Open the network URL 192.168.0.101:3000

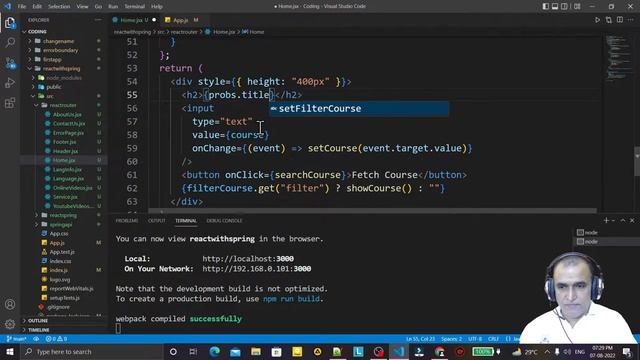click(x=257, y=269)
